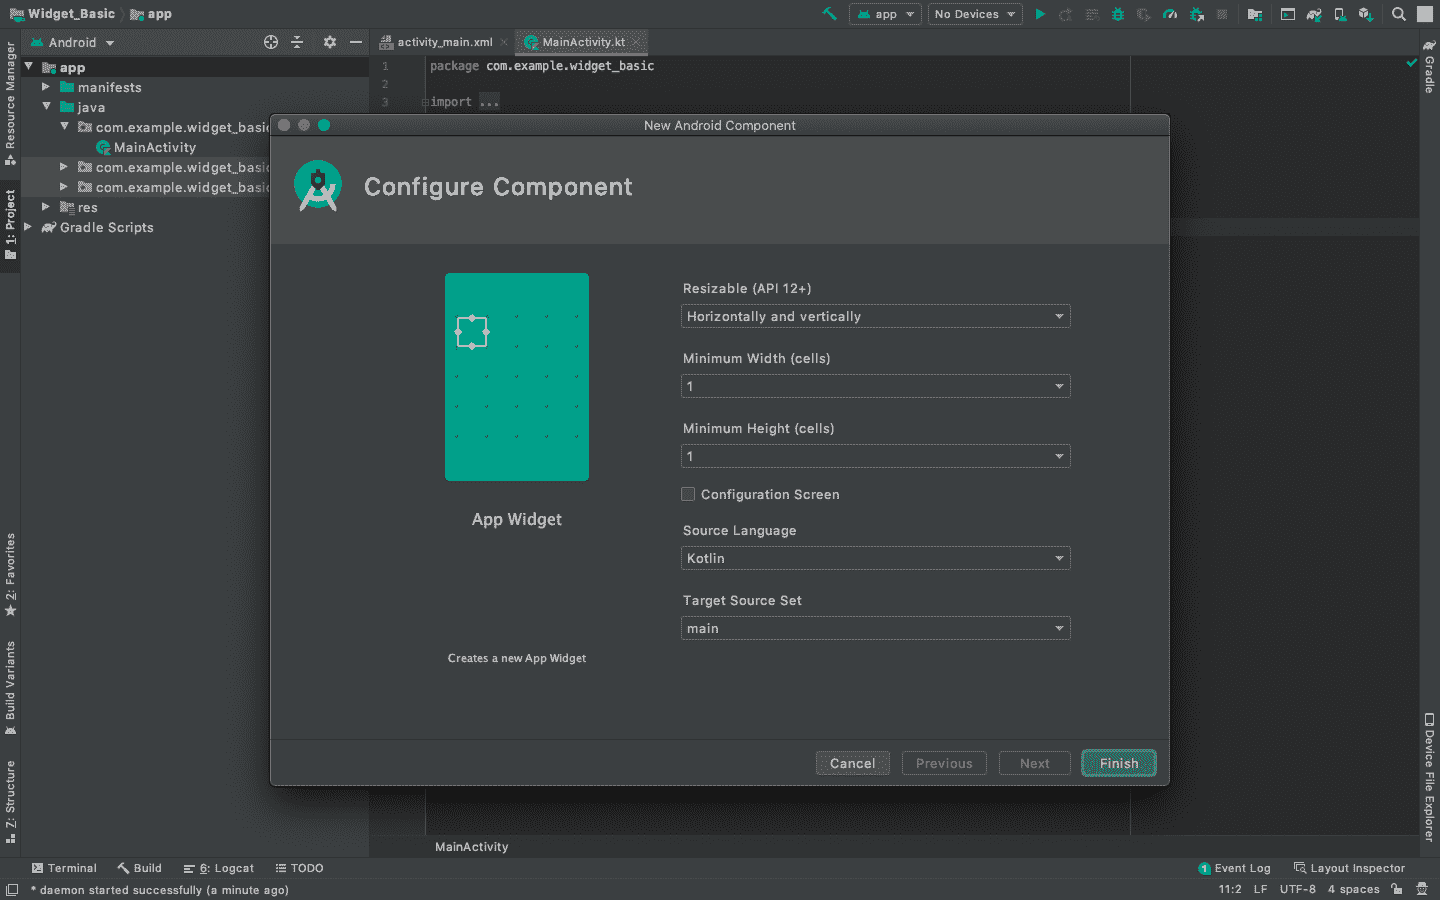
Task: Click the Debug app bug icon
Action: (1118, 14)
